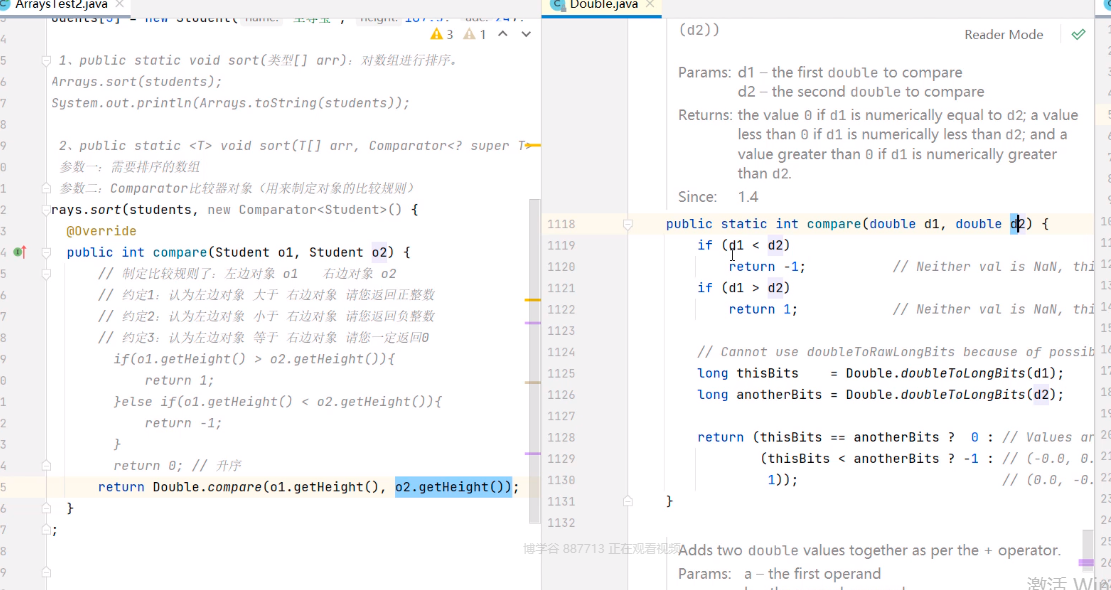The image size is (1111, 590).
Task: Click orange warning stripe mark on left editor scrollbar
Action: 533,300
